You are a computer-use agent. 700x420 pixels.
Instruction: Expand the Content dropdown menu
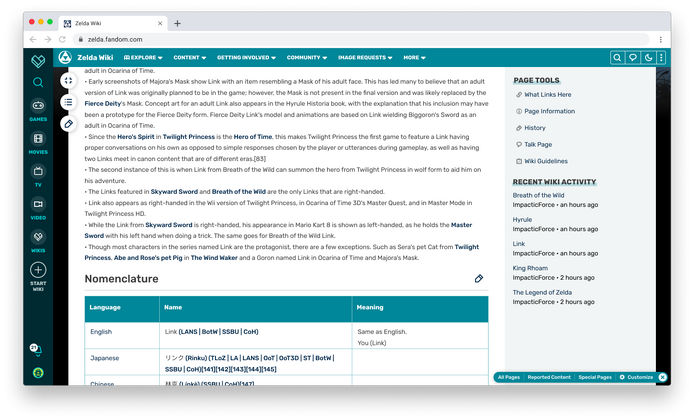190,58
